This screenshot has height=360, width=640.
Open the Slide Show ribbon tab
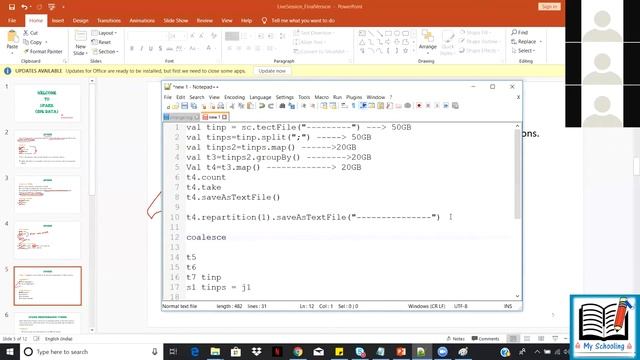click(176, 20)
